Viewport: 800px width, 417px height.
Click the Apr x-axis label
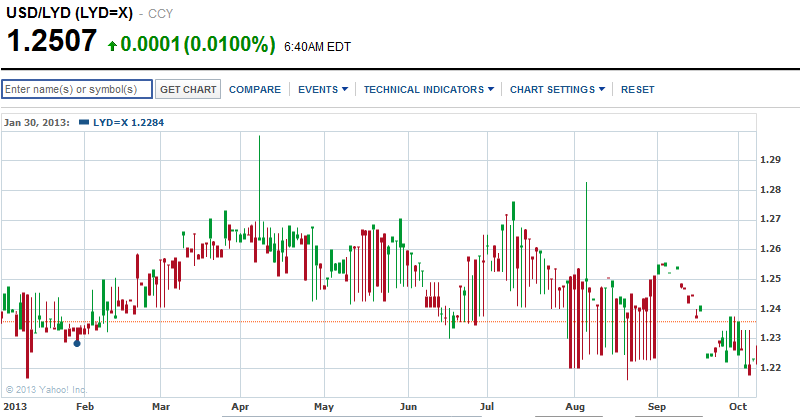click(240, 407)
